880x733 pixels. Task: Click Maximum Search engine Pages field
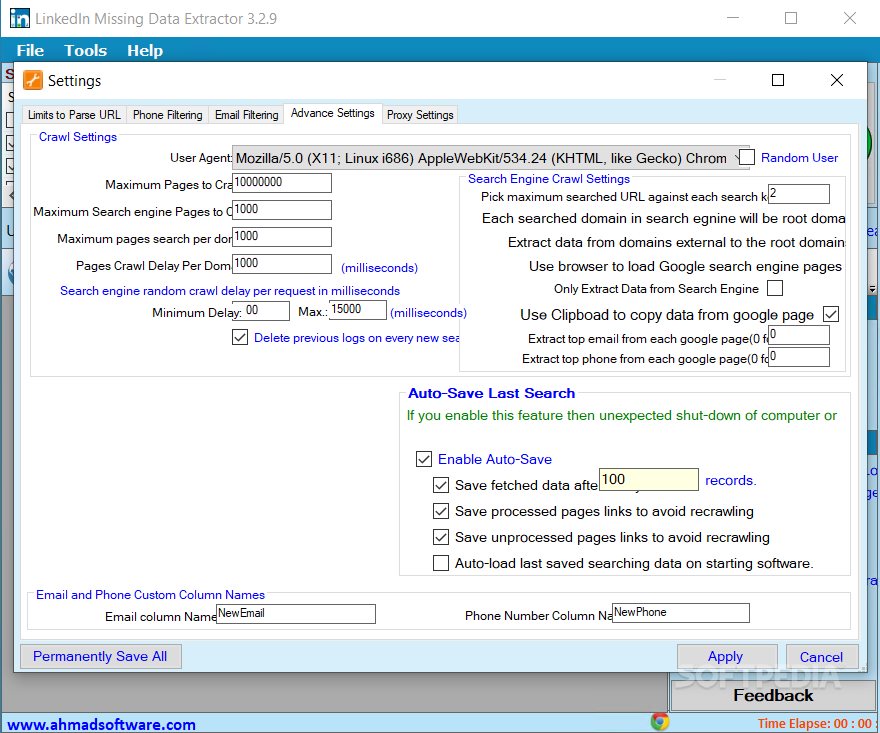point(282,209)
